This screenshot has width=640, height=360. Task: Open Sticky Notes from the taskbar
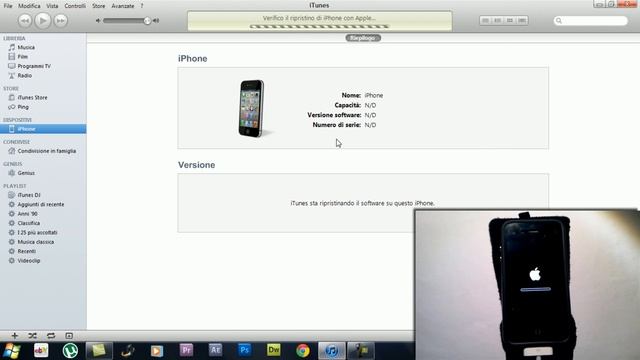coord(99,351)
